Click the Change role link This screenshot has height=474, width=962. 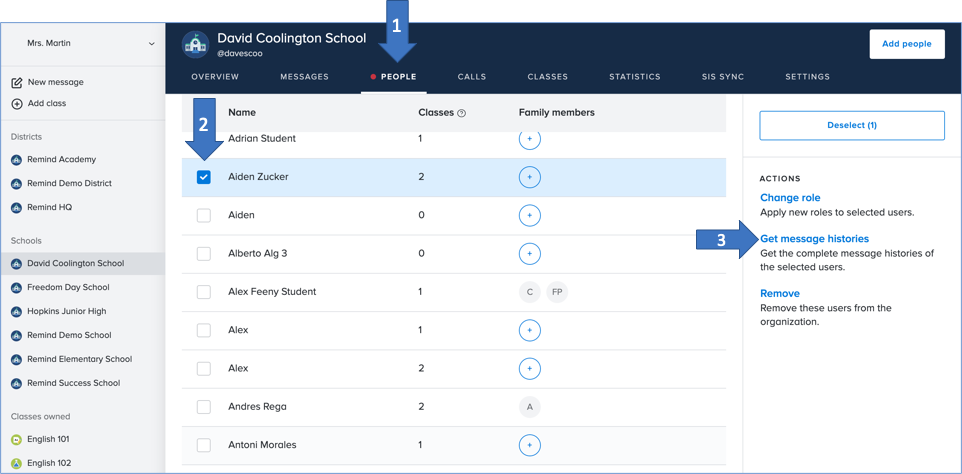790,198
